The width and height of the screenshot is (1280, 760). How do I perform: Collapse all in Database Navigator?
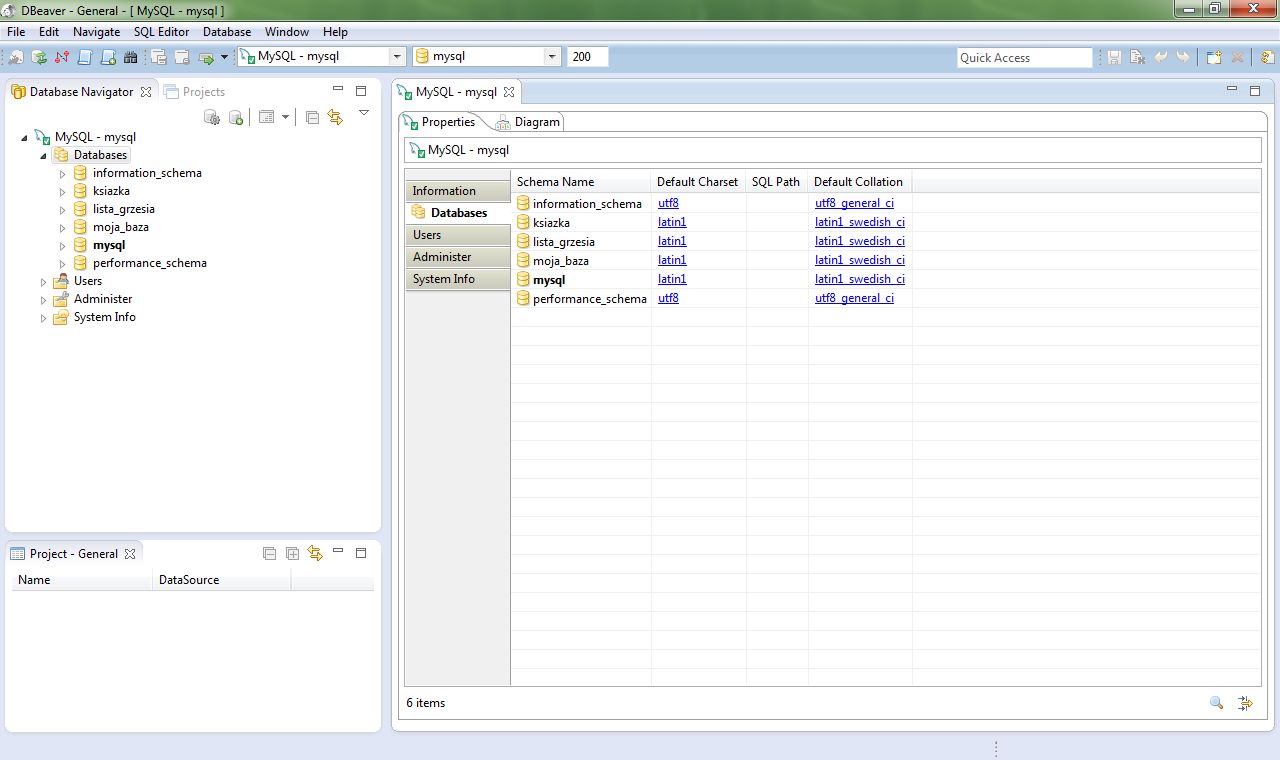312,117
